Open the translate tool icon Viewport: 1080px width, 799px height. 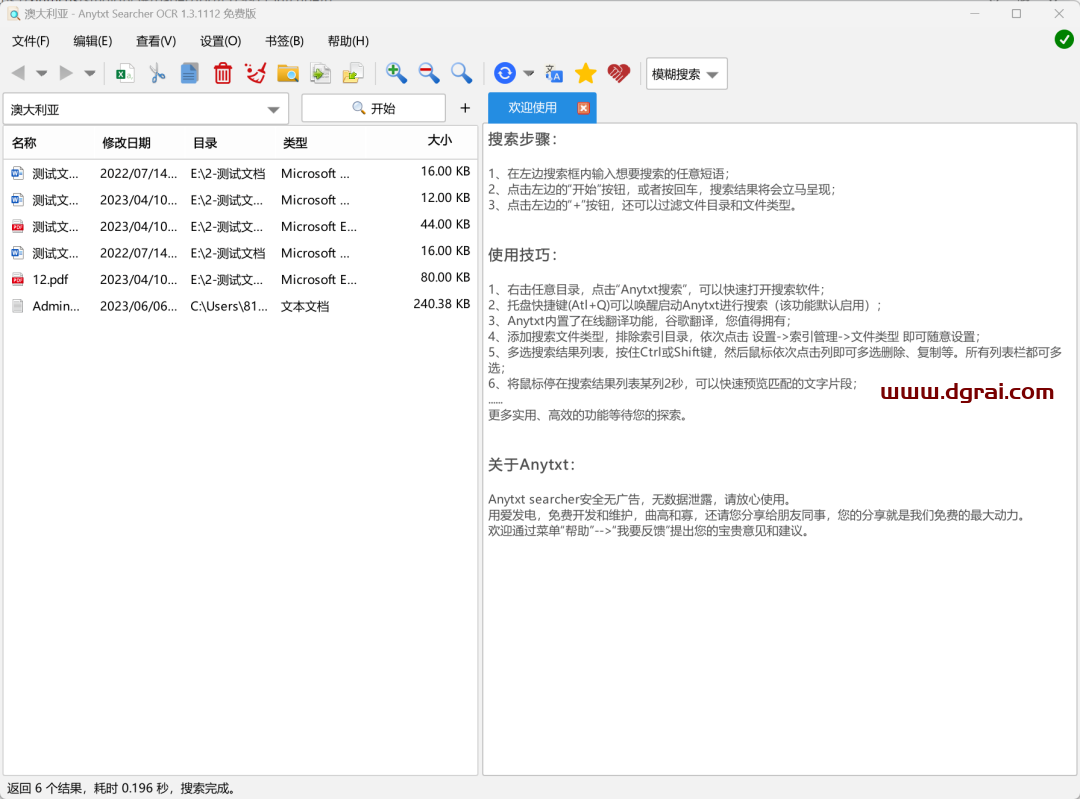[x=554, y=73]
